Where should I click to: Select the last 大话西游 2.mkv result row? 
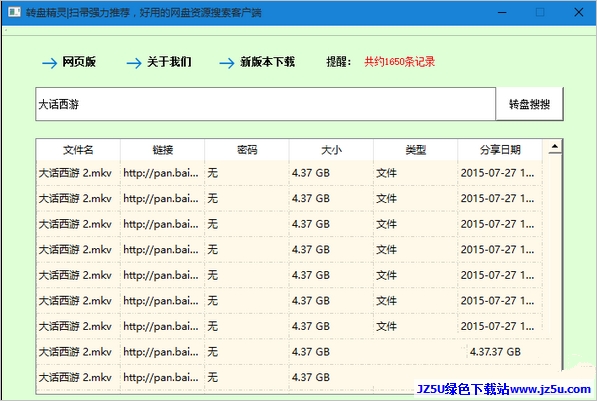point(289,377)
